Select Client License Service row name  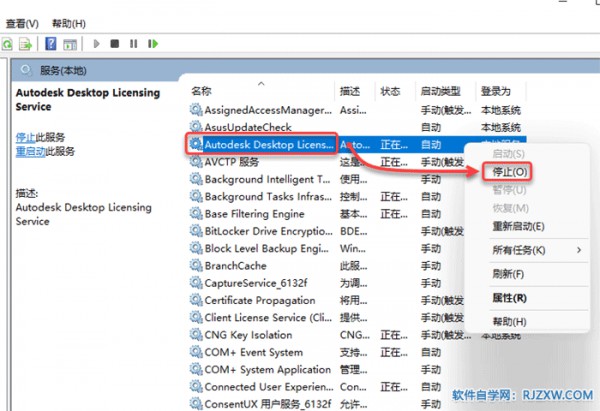coord(268,317)
